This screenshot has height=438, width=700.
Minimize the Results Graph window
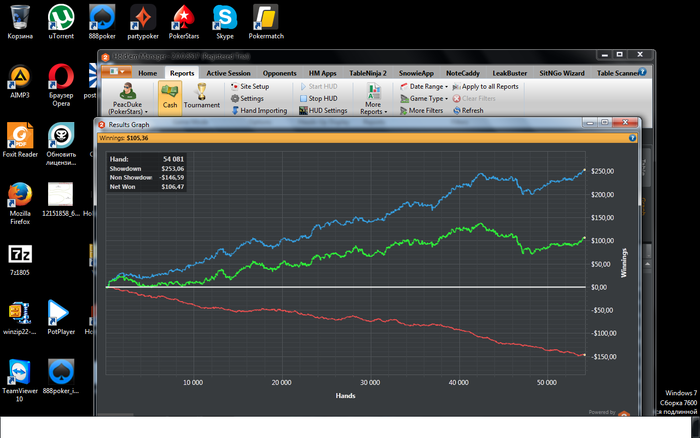click(x=590, y=122)
